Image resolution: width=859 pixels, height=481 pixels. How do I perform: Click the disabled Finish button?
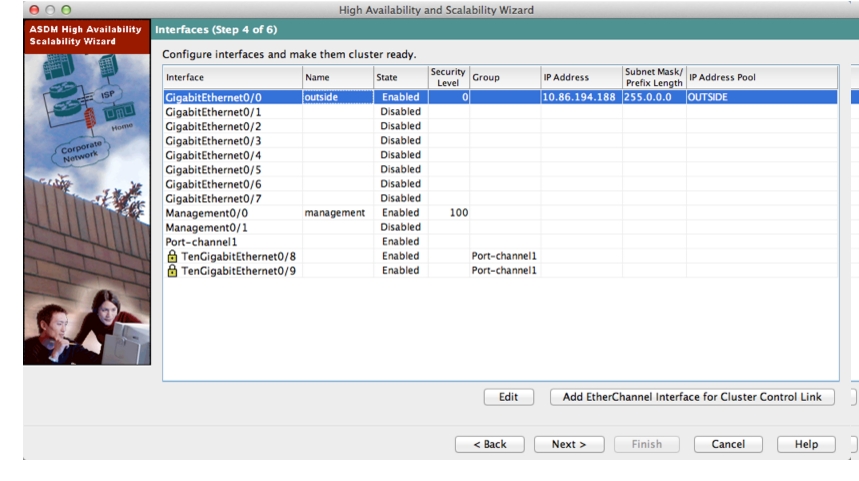click(646, 444)
